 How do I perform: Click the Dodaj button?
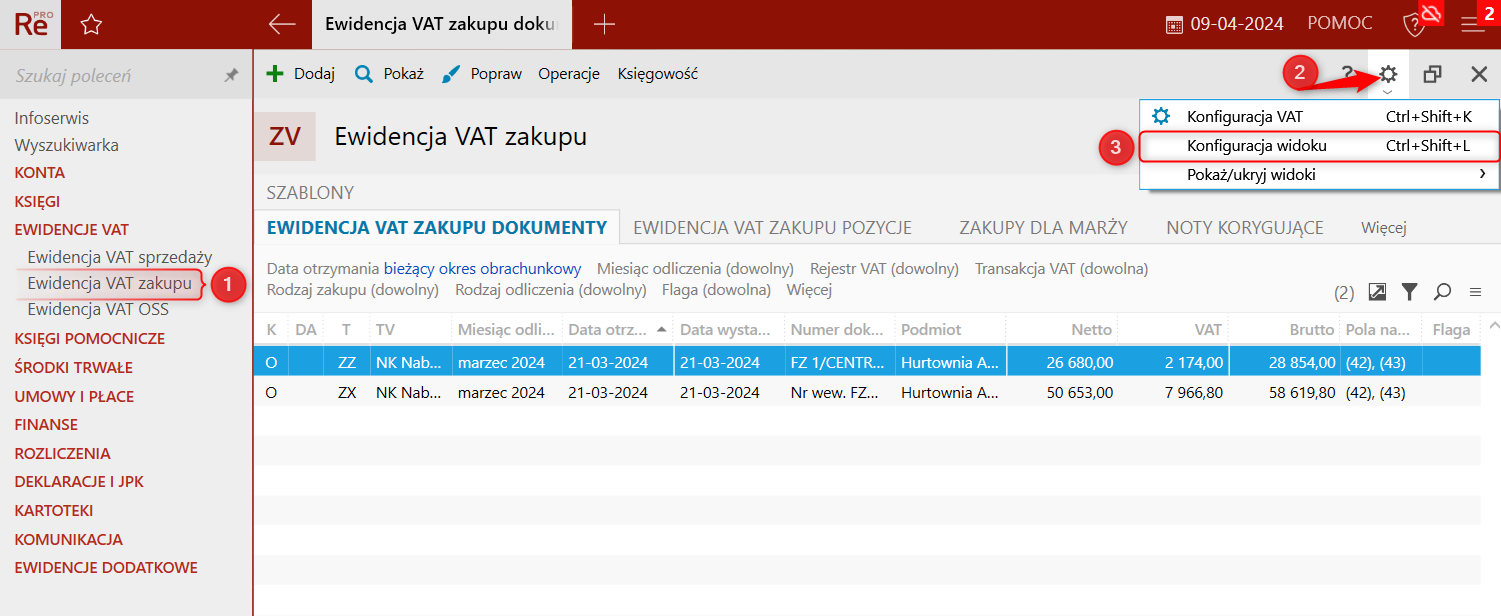(x=301, y=74)
